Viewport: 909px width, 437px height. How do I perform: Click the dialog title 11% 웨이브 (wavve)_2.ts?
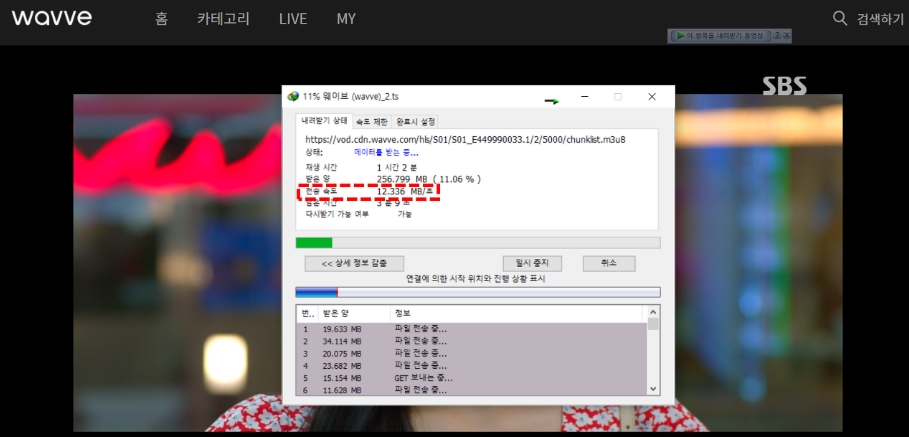pyautogui.click(x=351, y=96)
